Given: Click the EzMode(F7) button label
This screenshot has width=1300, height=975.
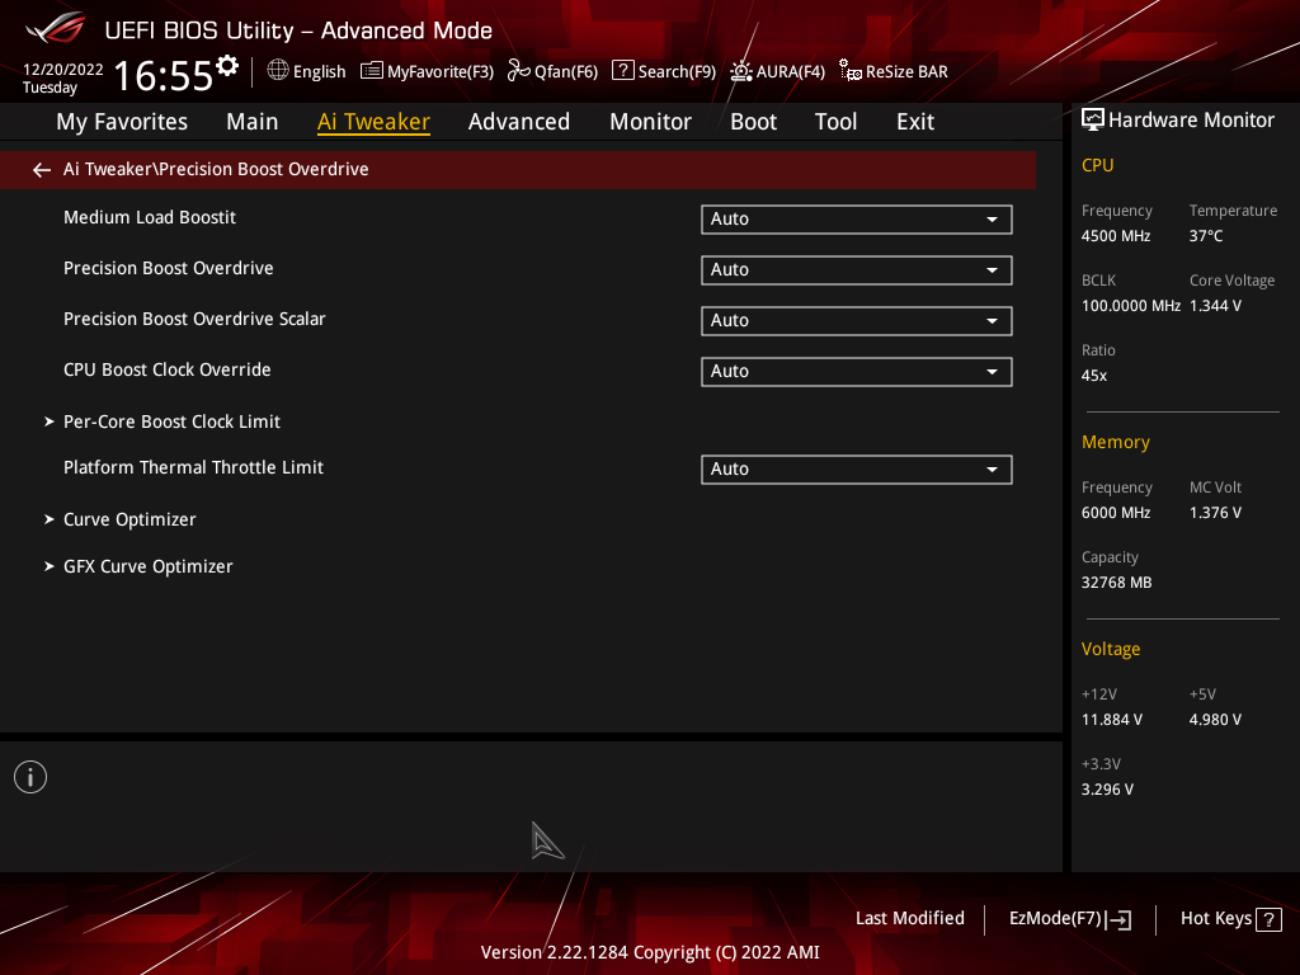Looking at the screenshot, I should pos(1055,918).
